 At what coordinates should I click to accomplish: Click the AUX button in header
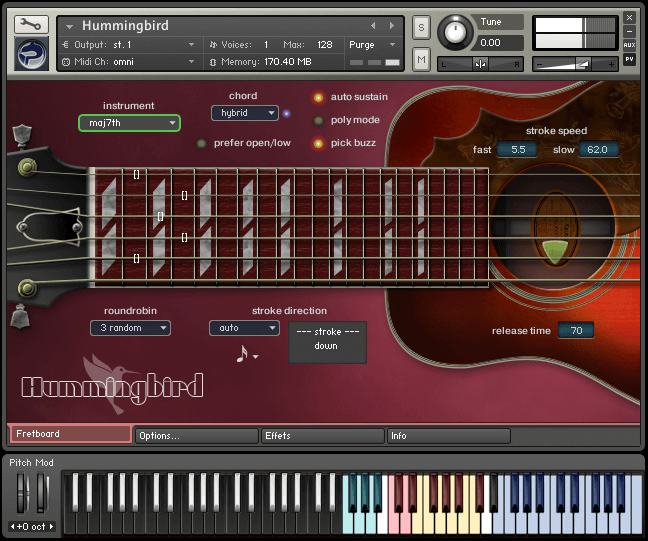tap(629, 45)
